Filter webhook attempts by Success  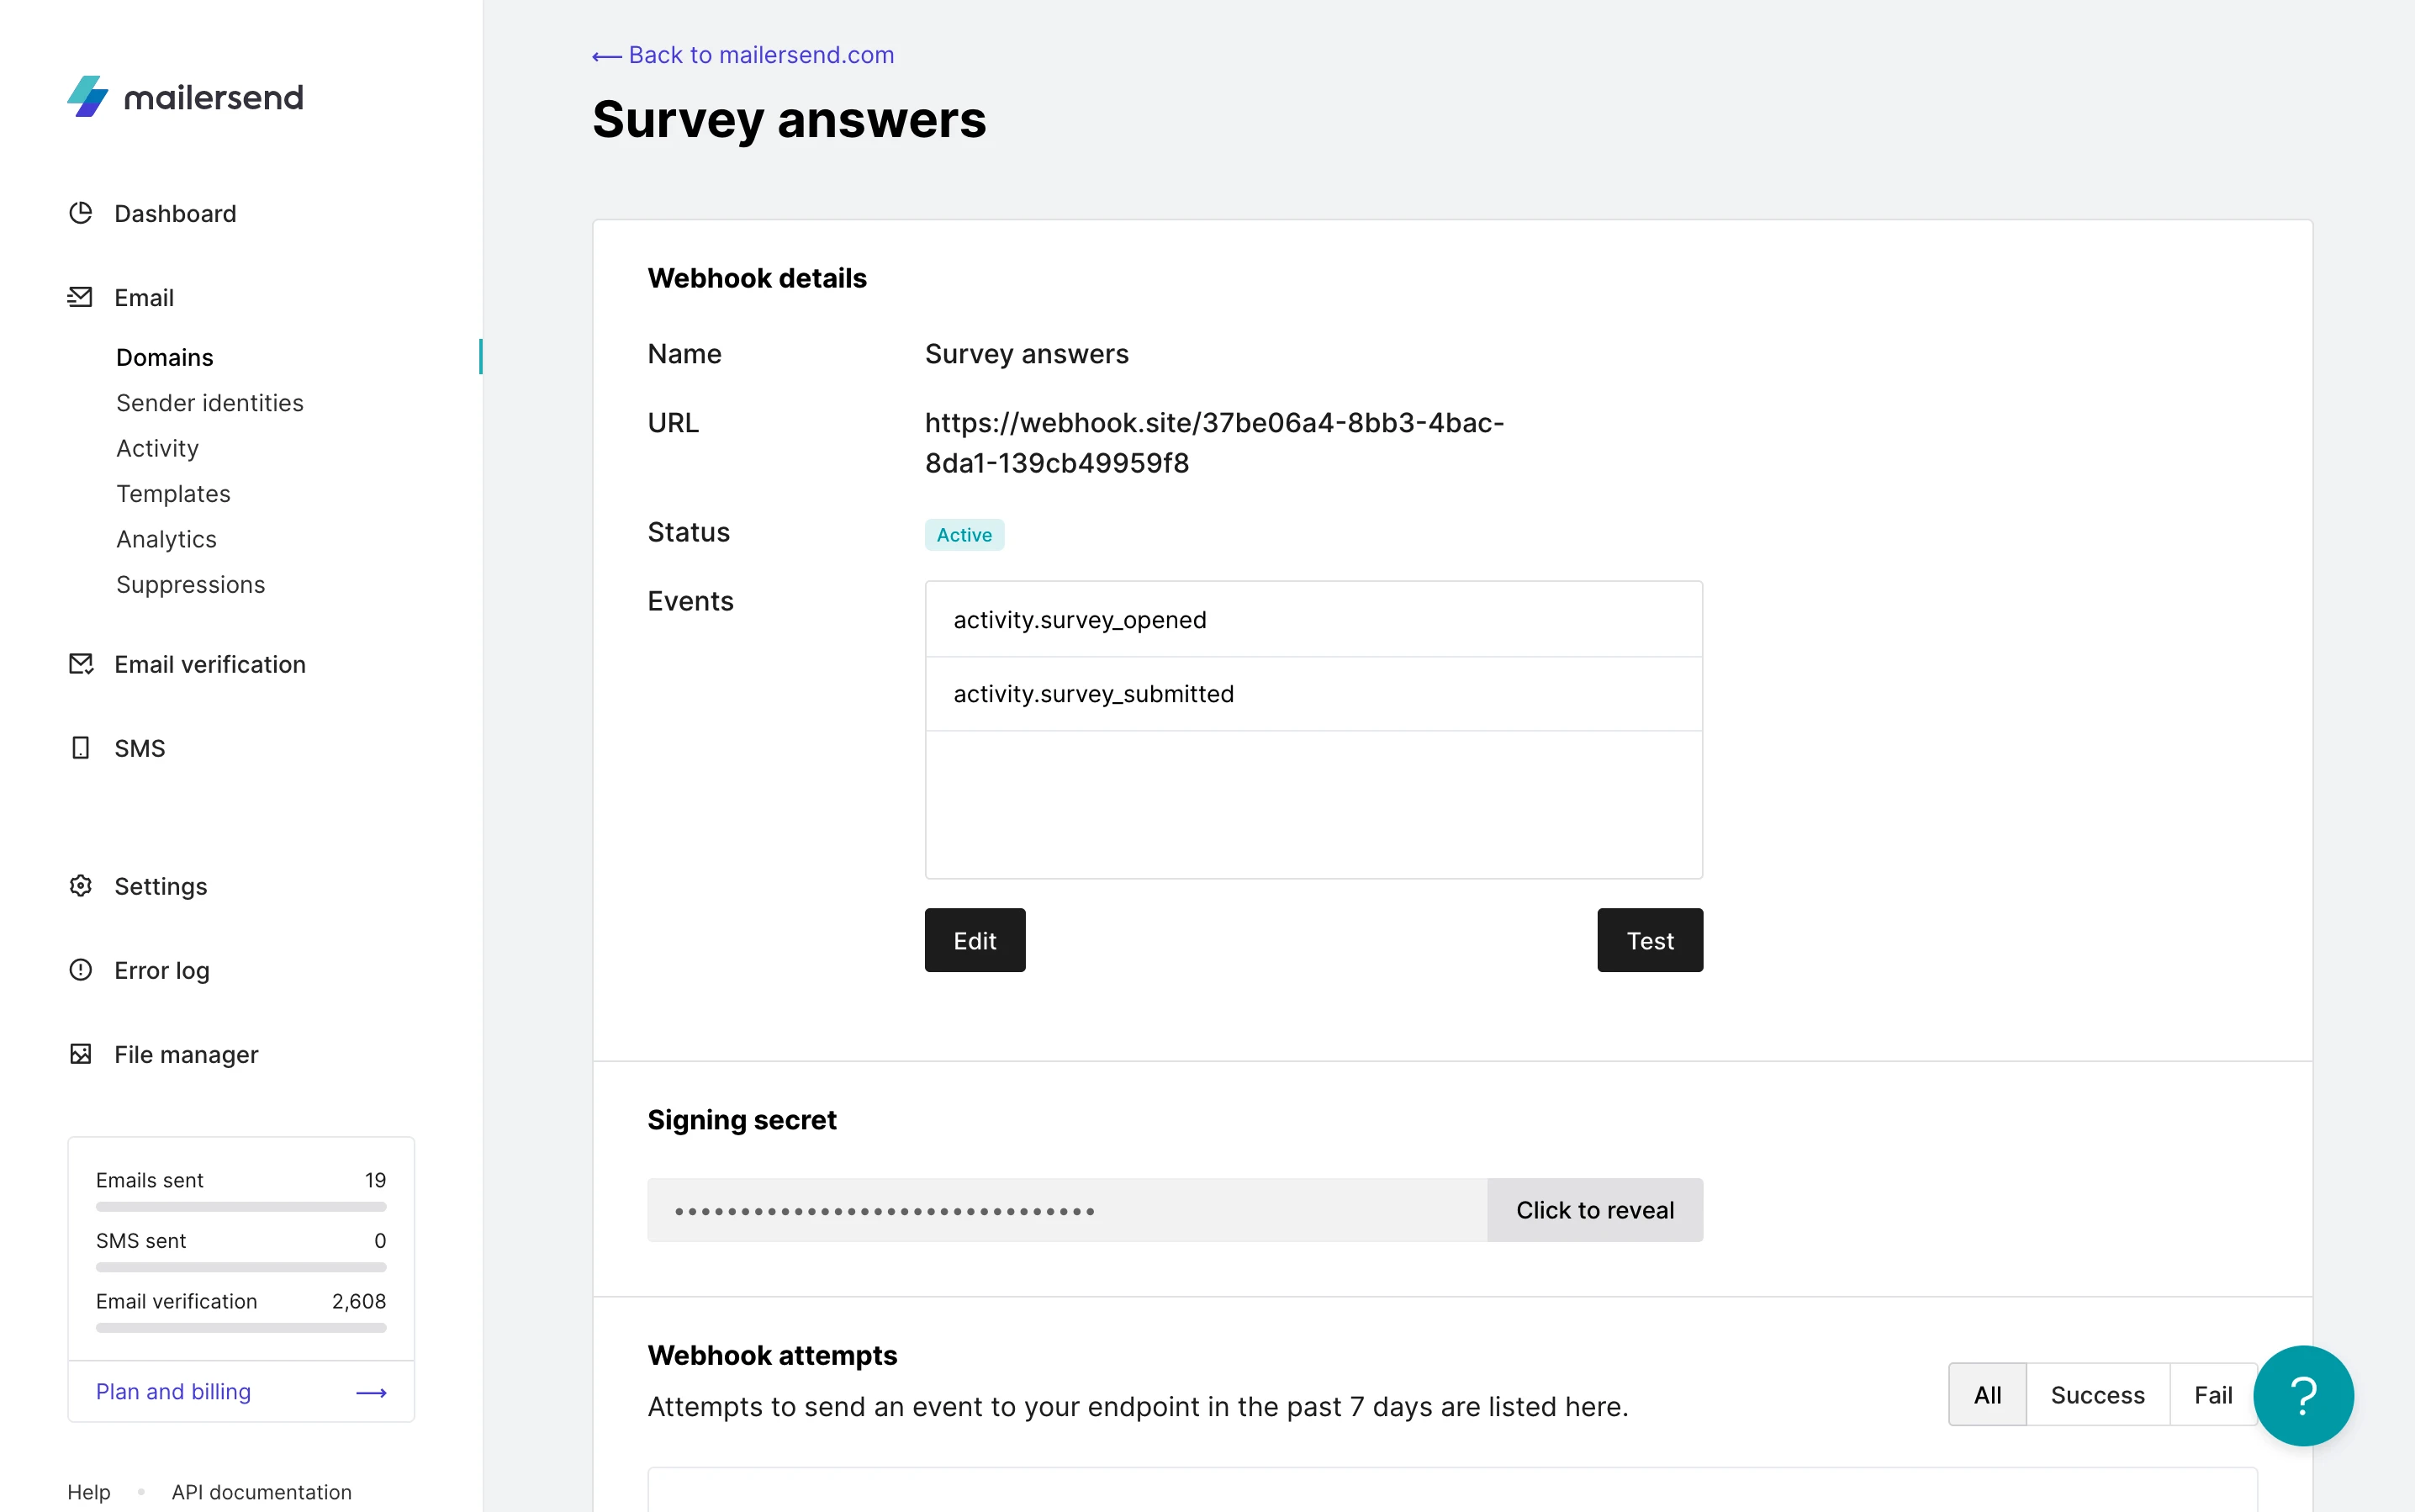point(2097,1395)
